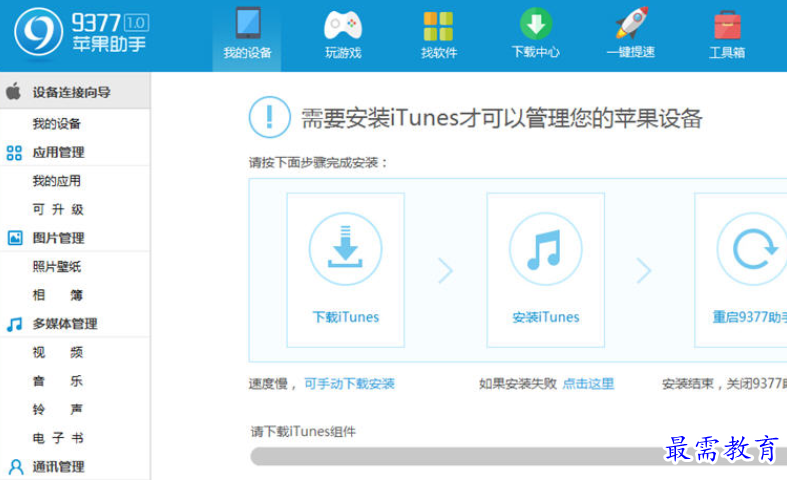Click the arrow between download and install
The width and height of the screenshot is (787, 480).
[445, 271]
